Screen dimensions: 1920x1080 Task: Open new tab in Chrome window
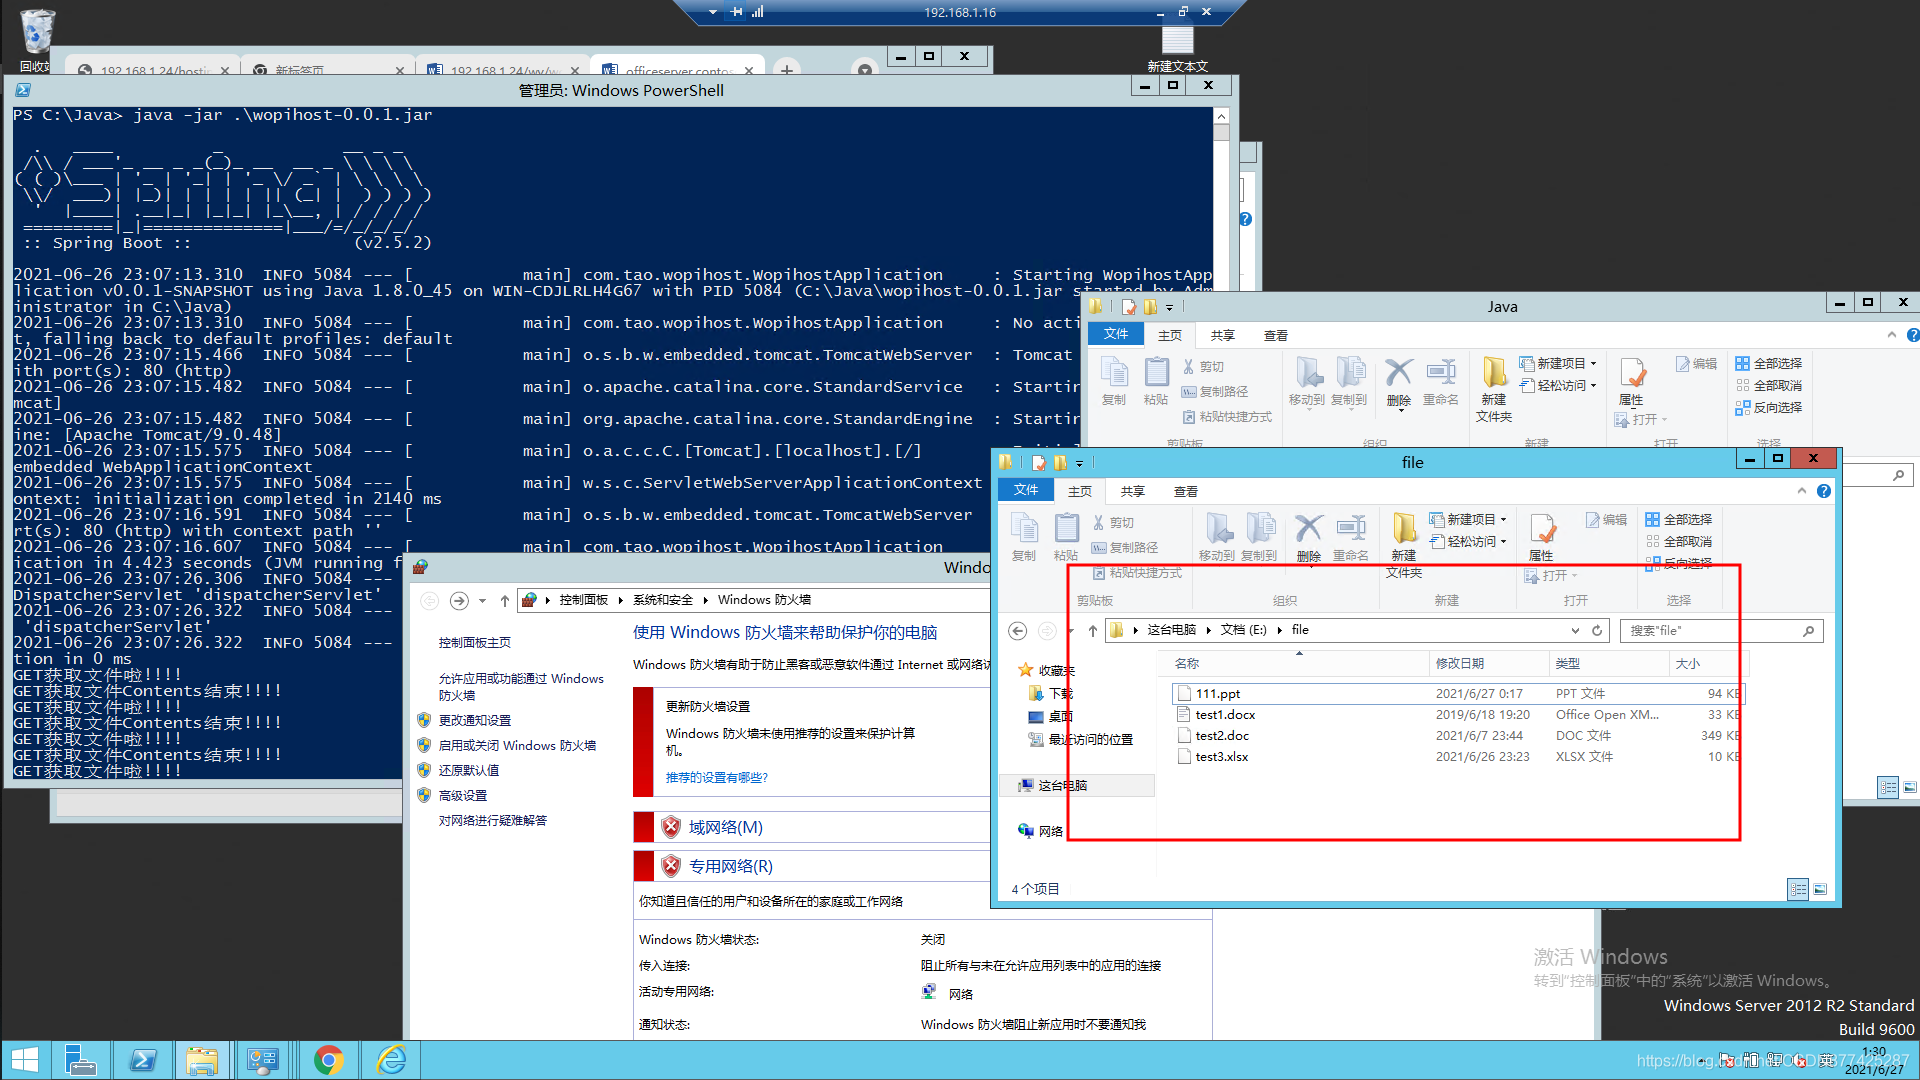point(787,69)
